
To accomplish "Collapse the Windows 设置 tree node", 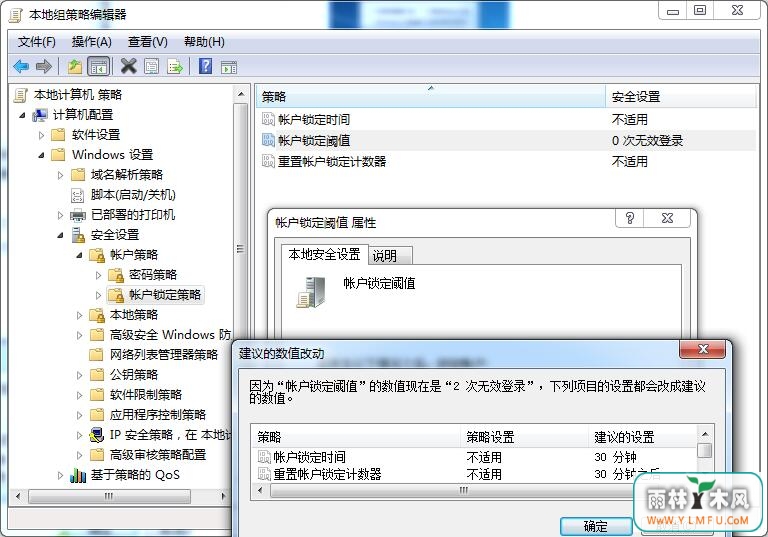I will pyautogui.click(x=41, y=155).
